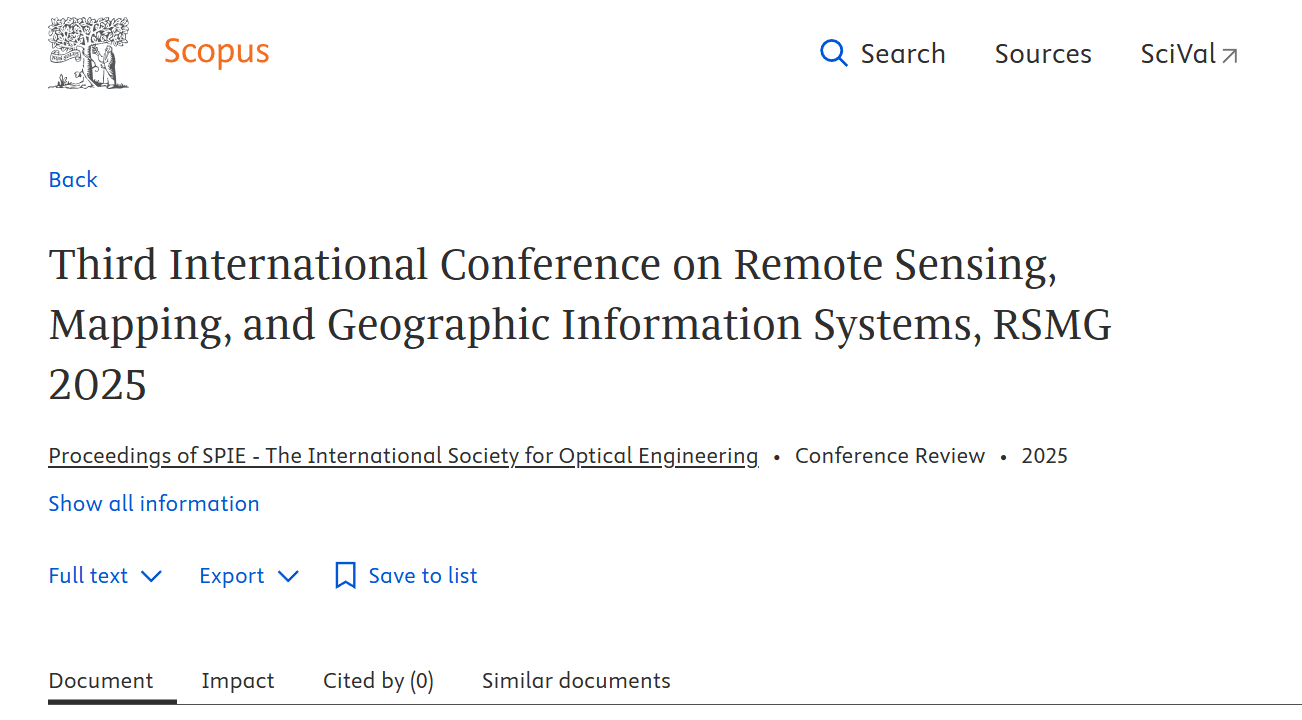Open the Export dropdown menu
This screenshot has width=1302, height=720.
point(232,576)
